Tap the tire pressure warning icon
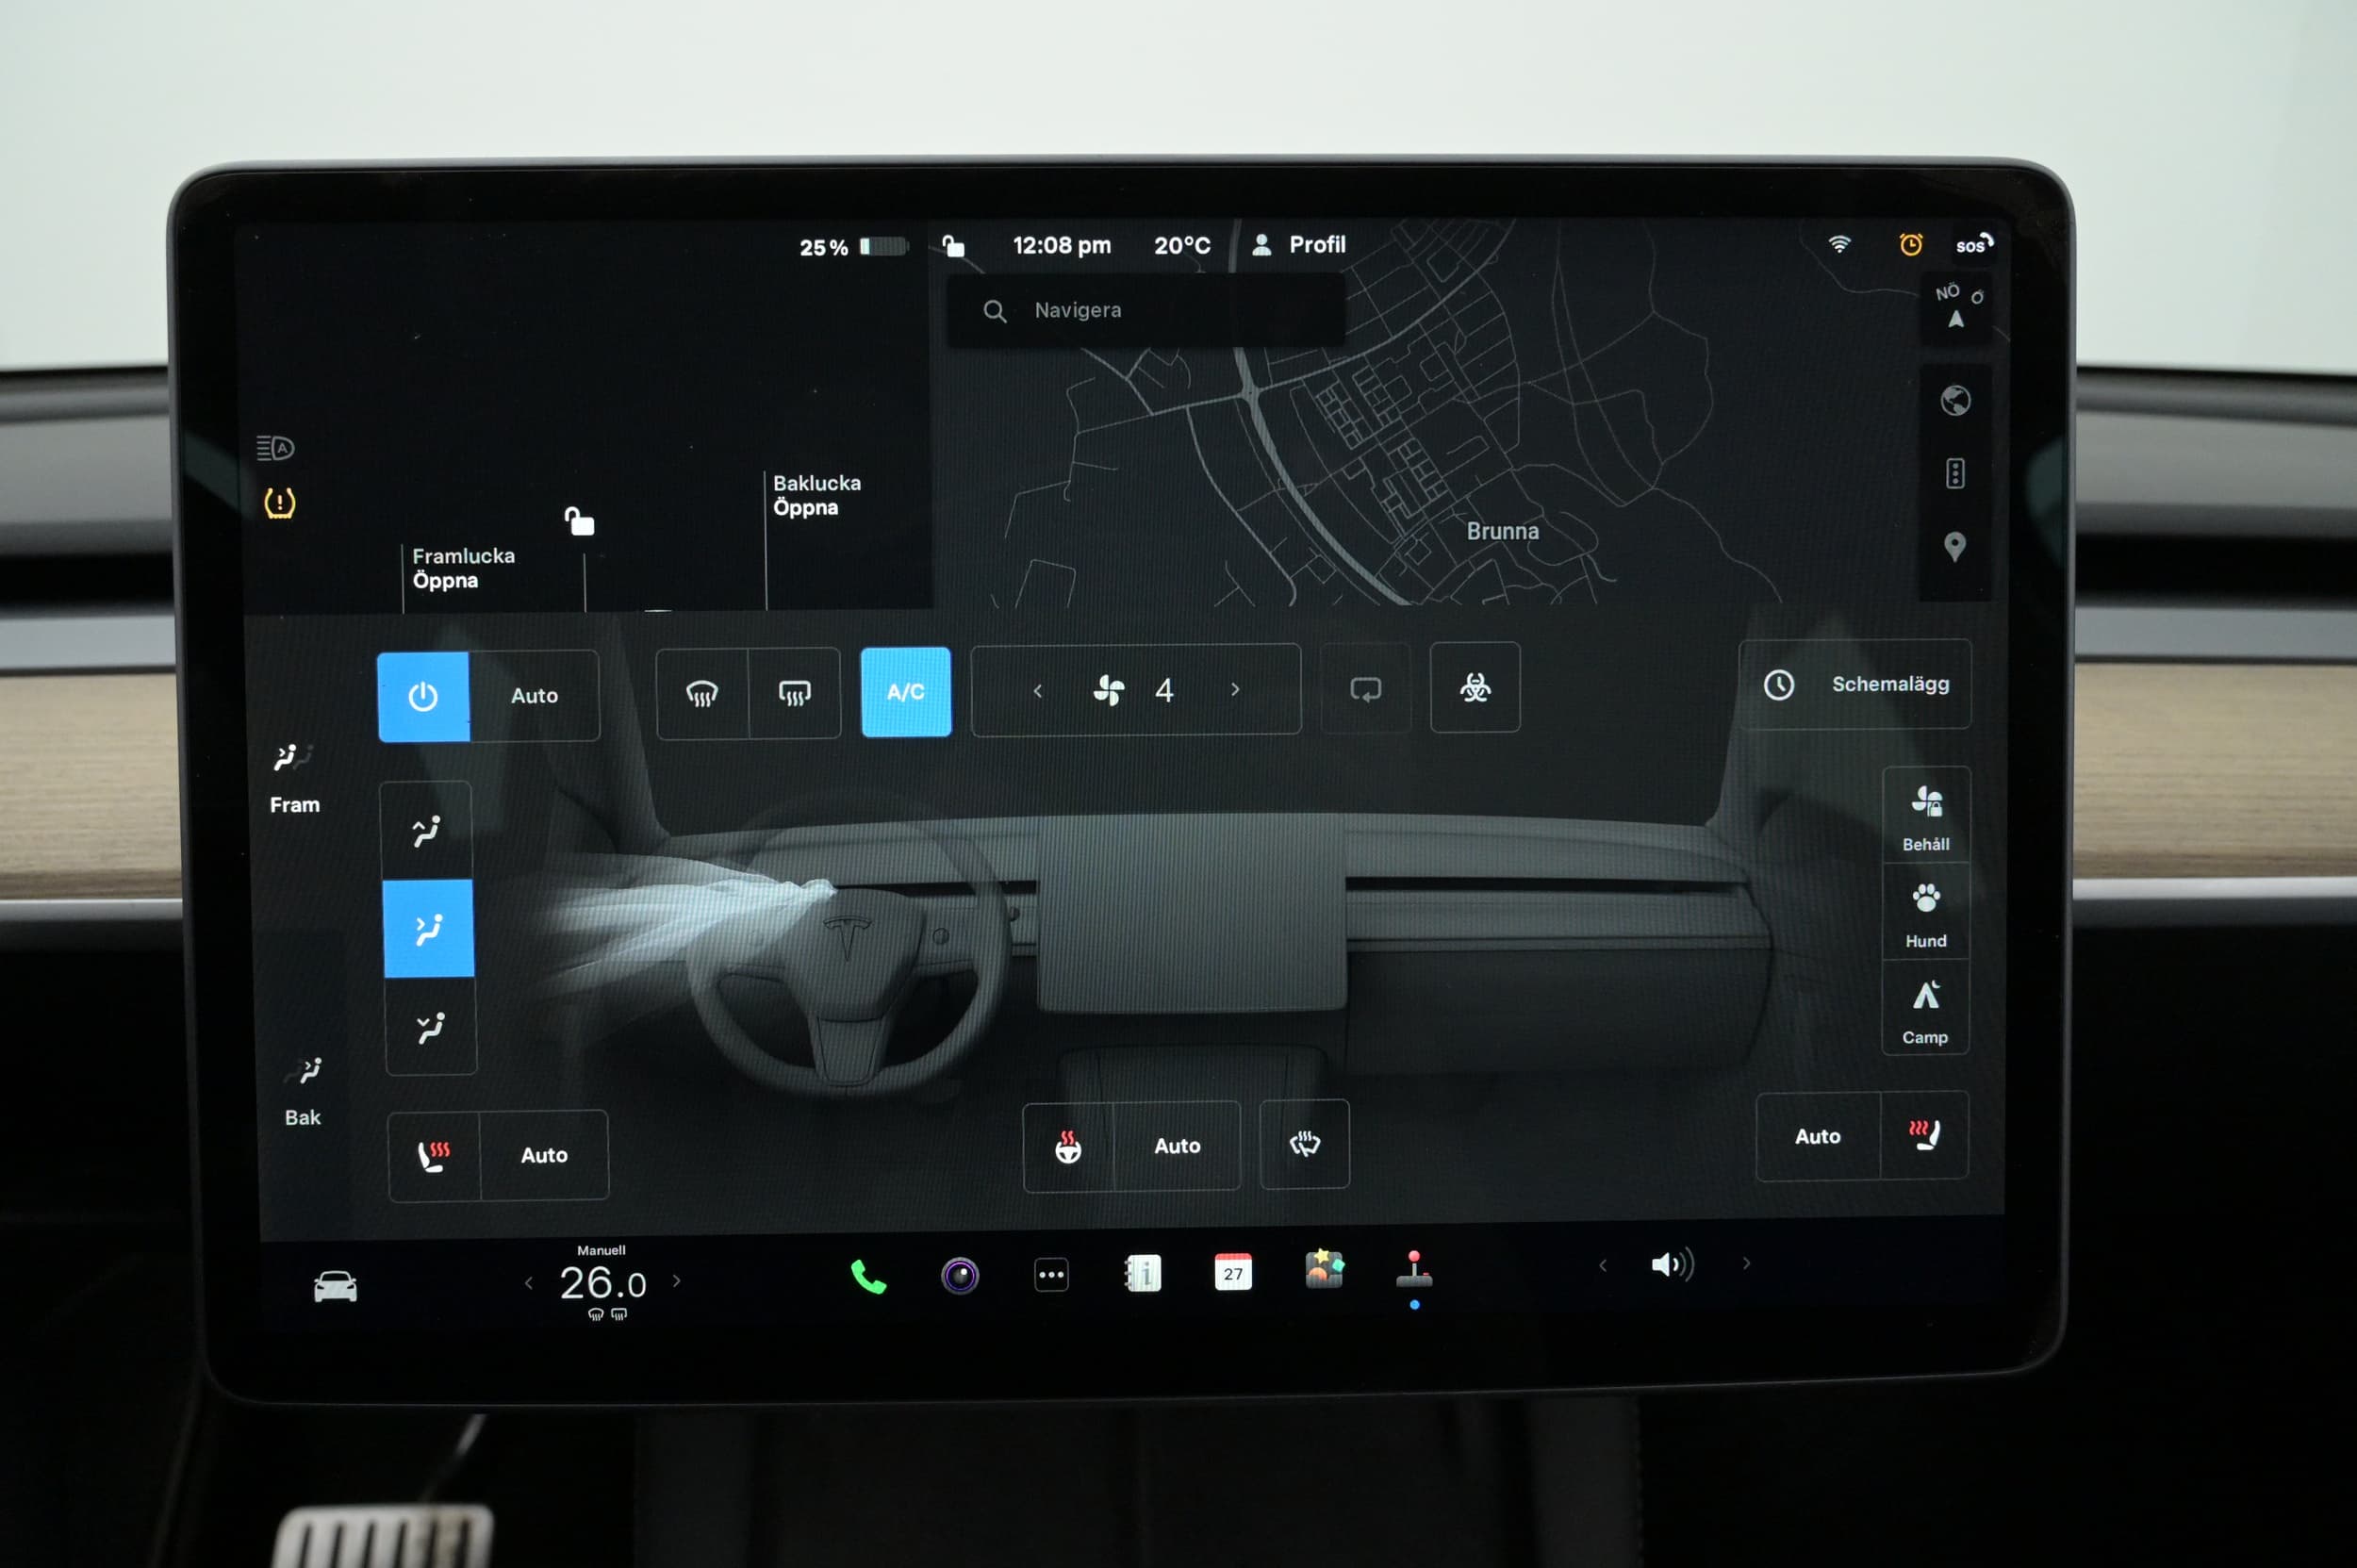The width and height of the screenshot is (2357, 1568). pyautogui.click(x=279, y=503)
